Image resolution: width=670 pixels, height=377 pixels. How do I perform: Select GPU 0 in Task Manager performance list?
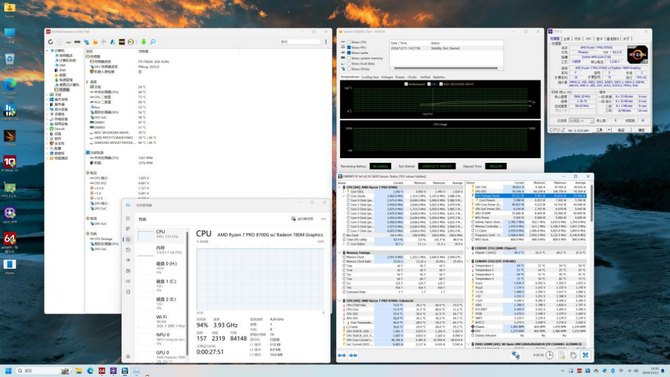pos(162,355)
